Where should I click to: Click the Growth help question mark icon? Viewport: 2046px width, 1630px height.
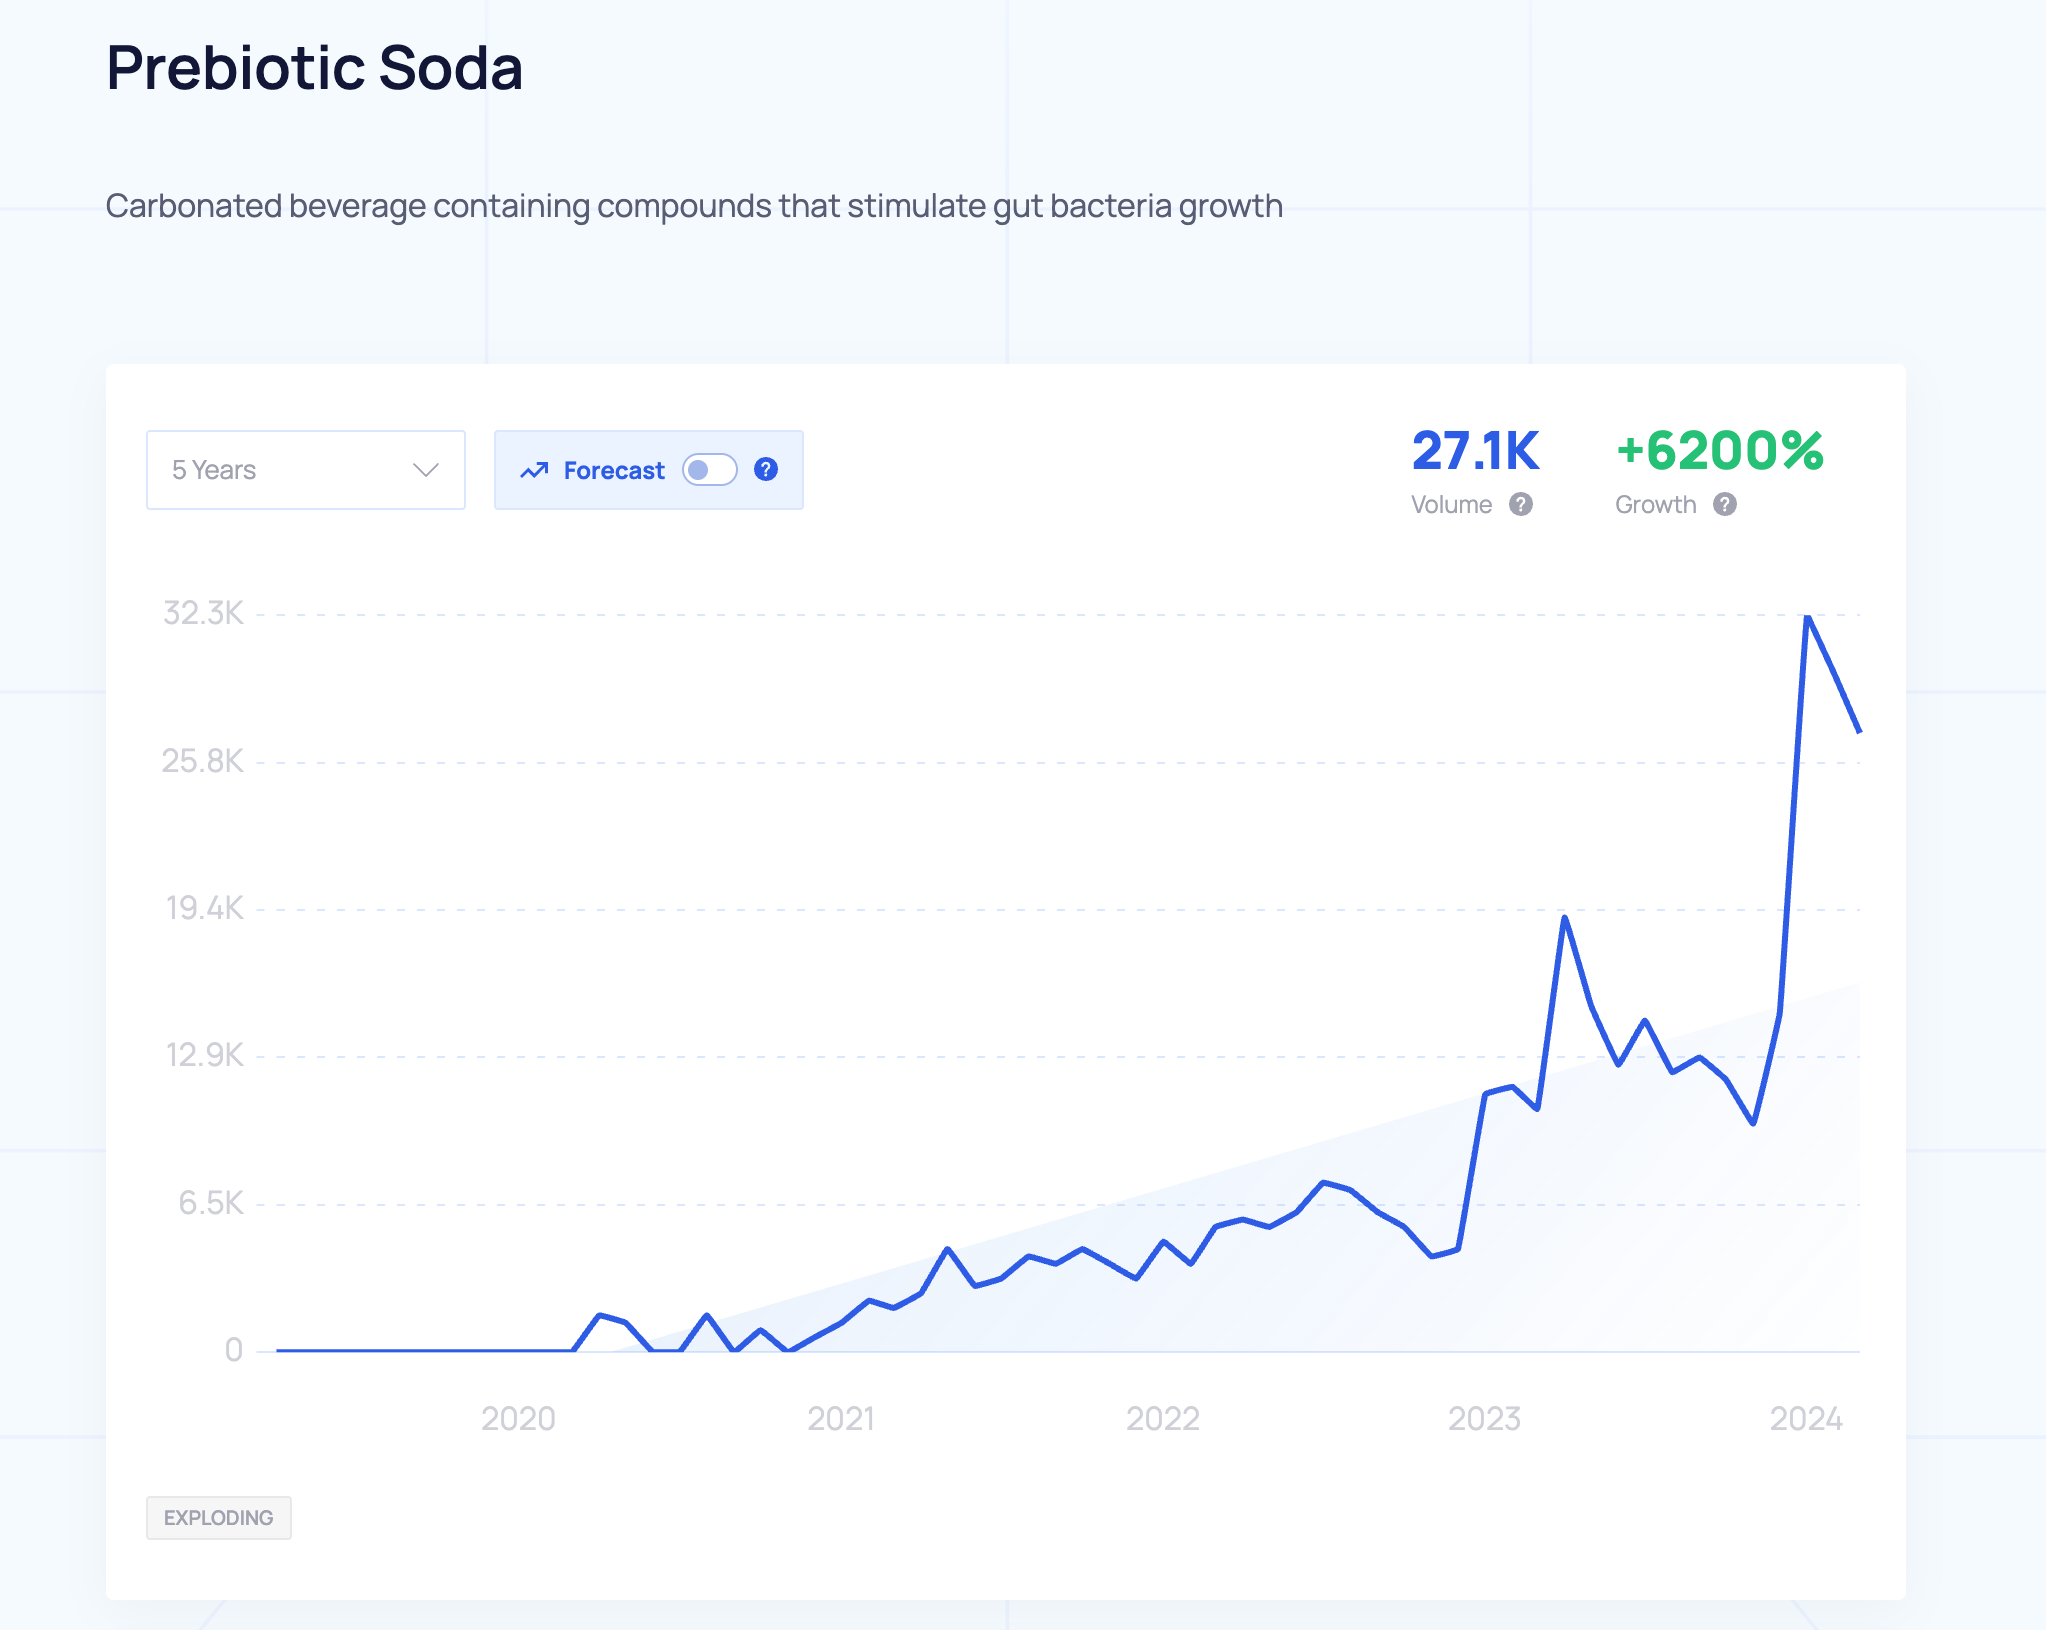(1725, 504)
